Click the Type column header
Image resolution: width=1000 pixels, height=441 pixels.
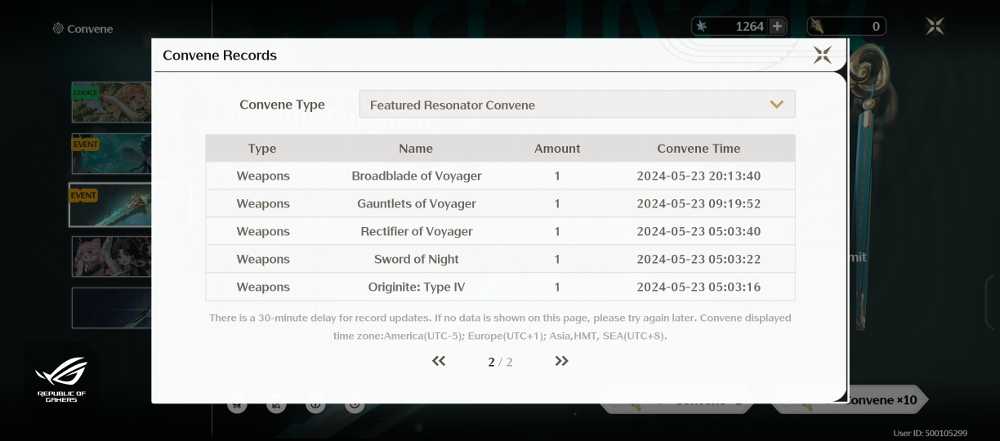pyautogui.click(x=262, y=149)
